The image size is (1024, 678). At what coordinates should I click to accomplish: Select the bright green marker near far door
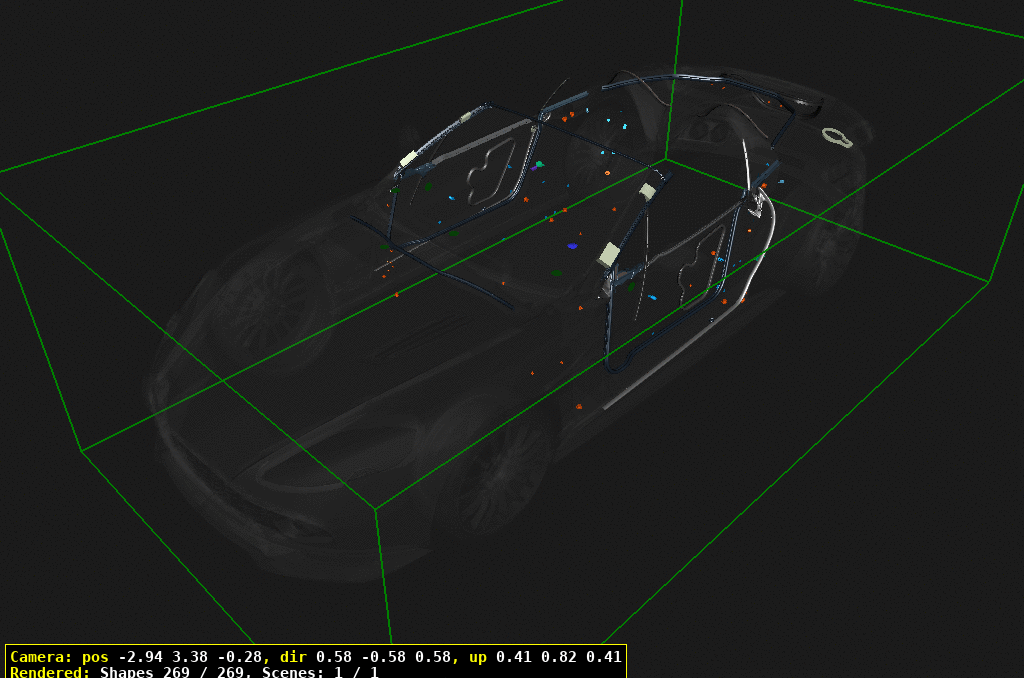(539, 163)
